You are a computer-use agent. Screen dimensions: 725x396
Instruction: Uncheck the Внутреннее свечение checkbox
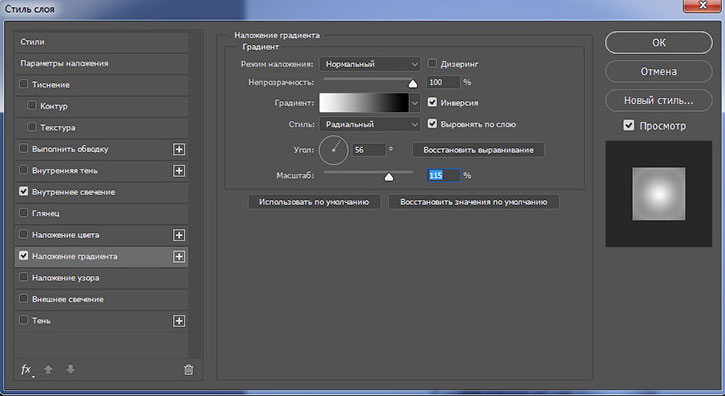(24, 191)
